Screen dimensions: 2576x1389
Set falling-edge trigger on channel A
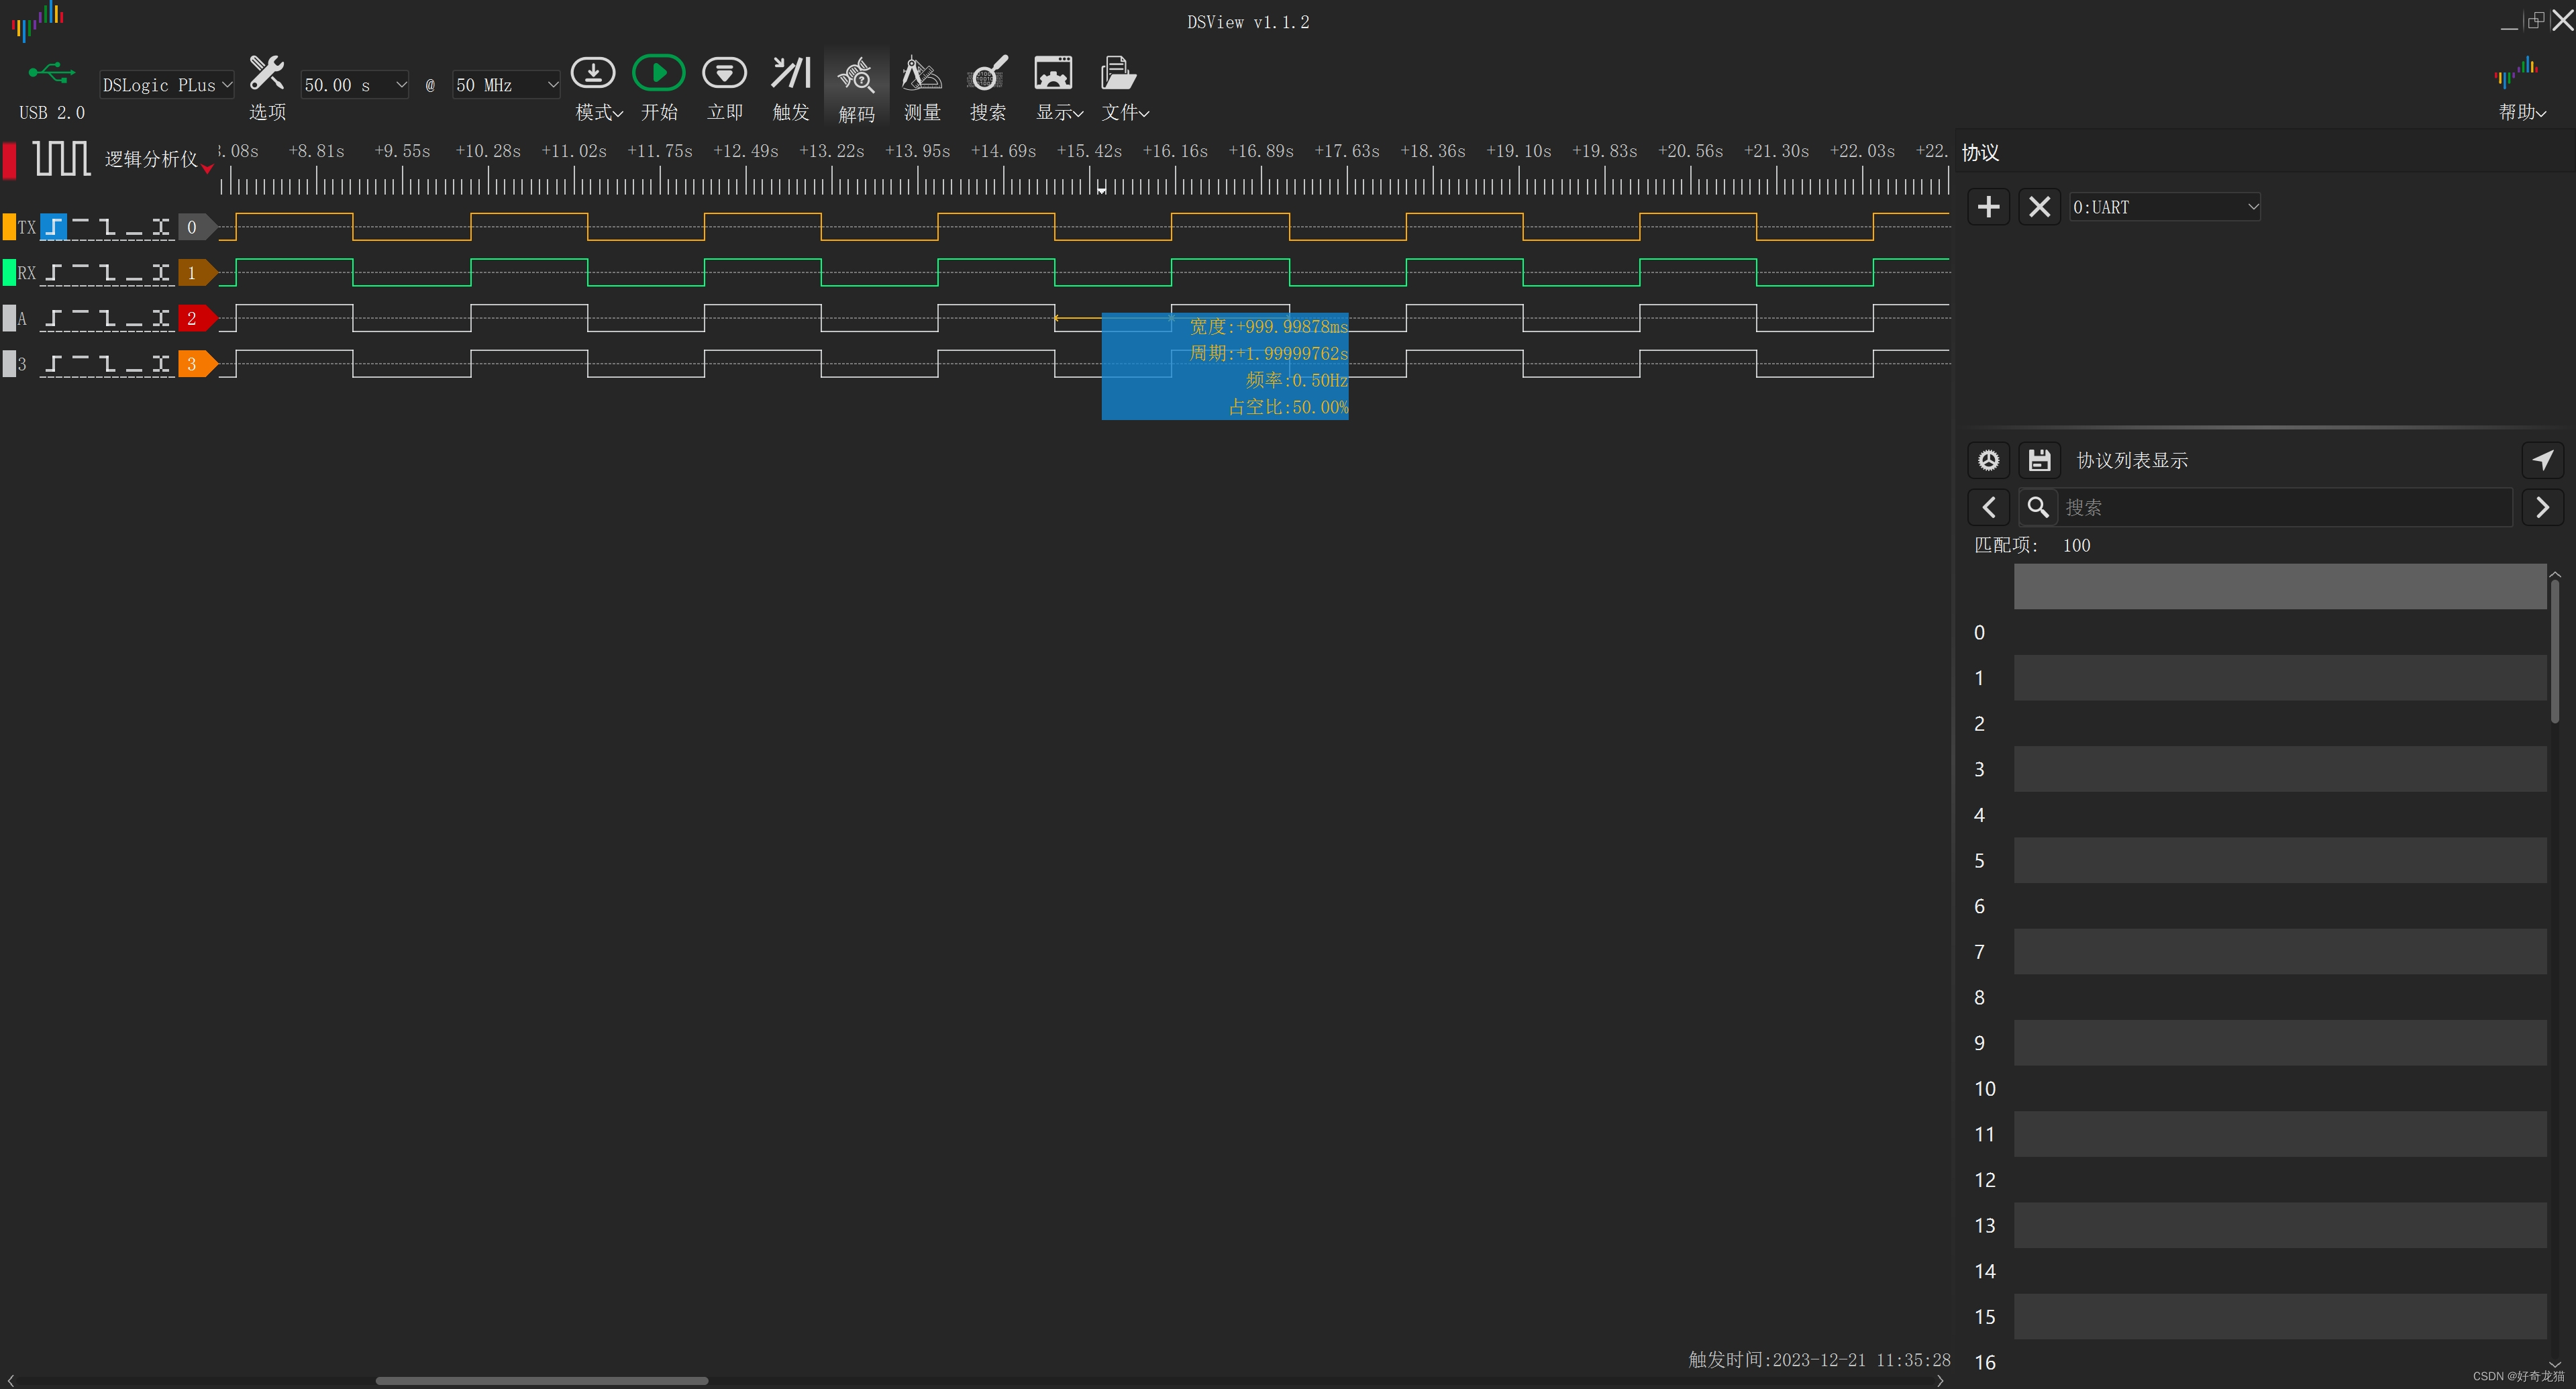click(108, 319)
